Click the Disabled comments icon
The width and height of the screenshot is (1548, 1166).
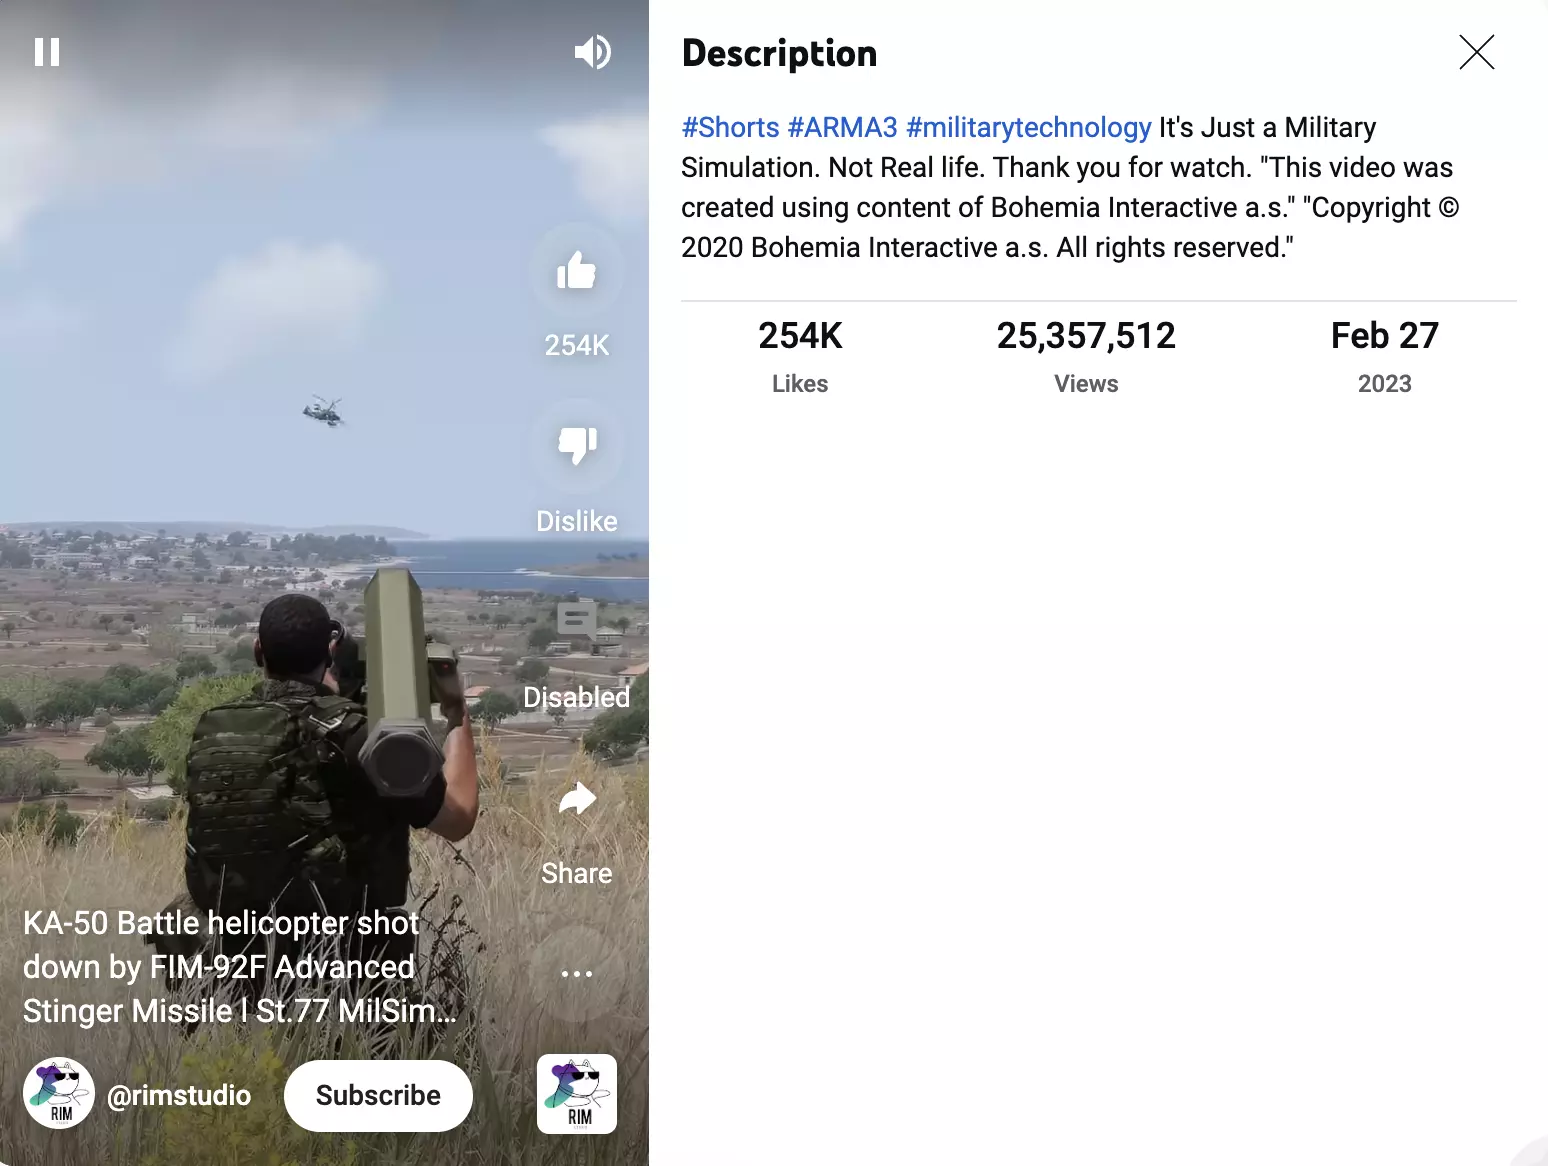tap(577, 622)
